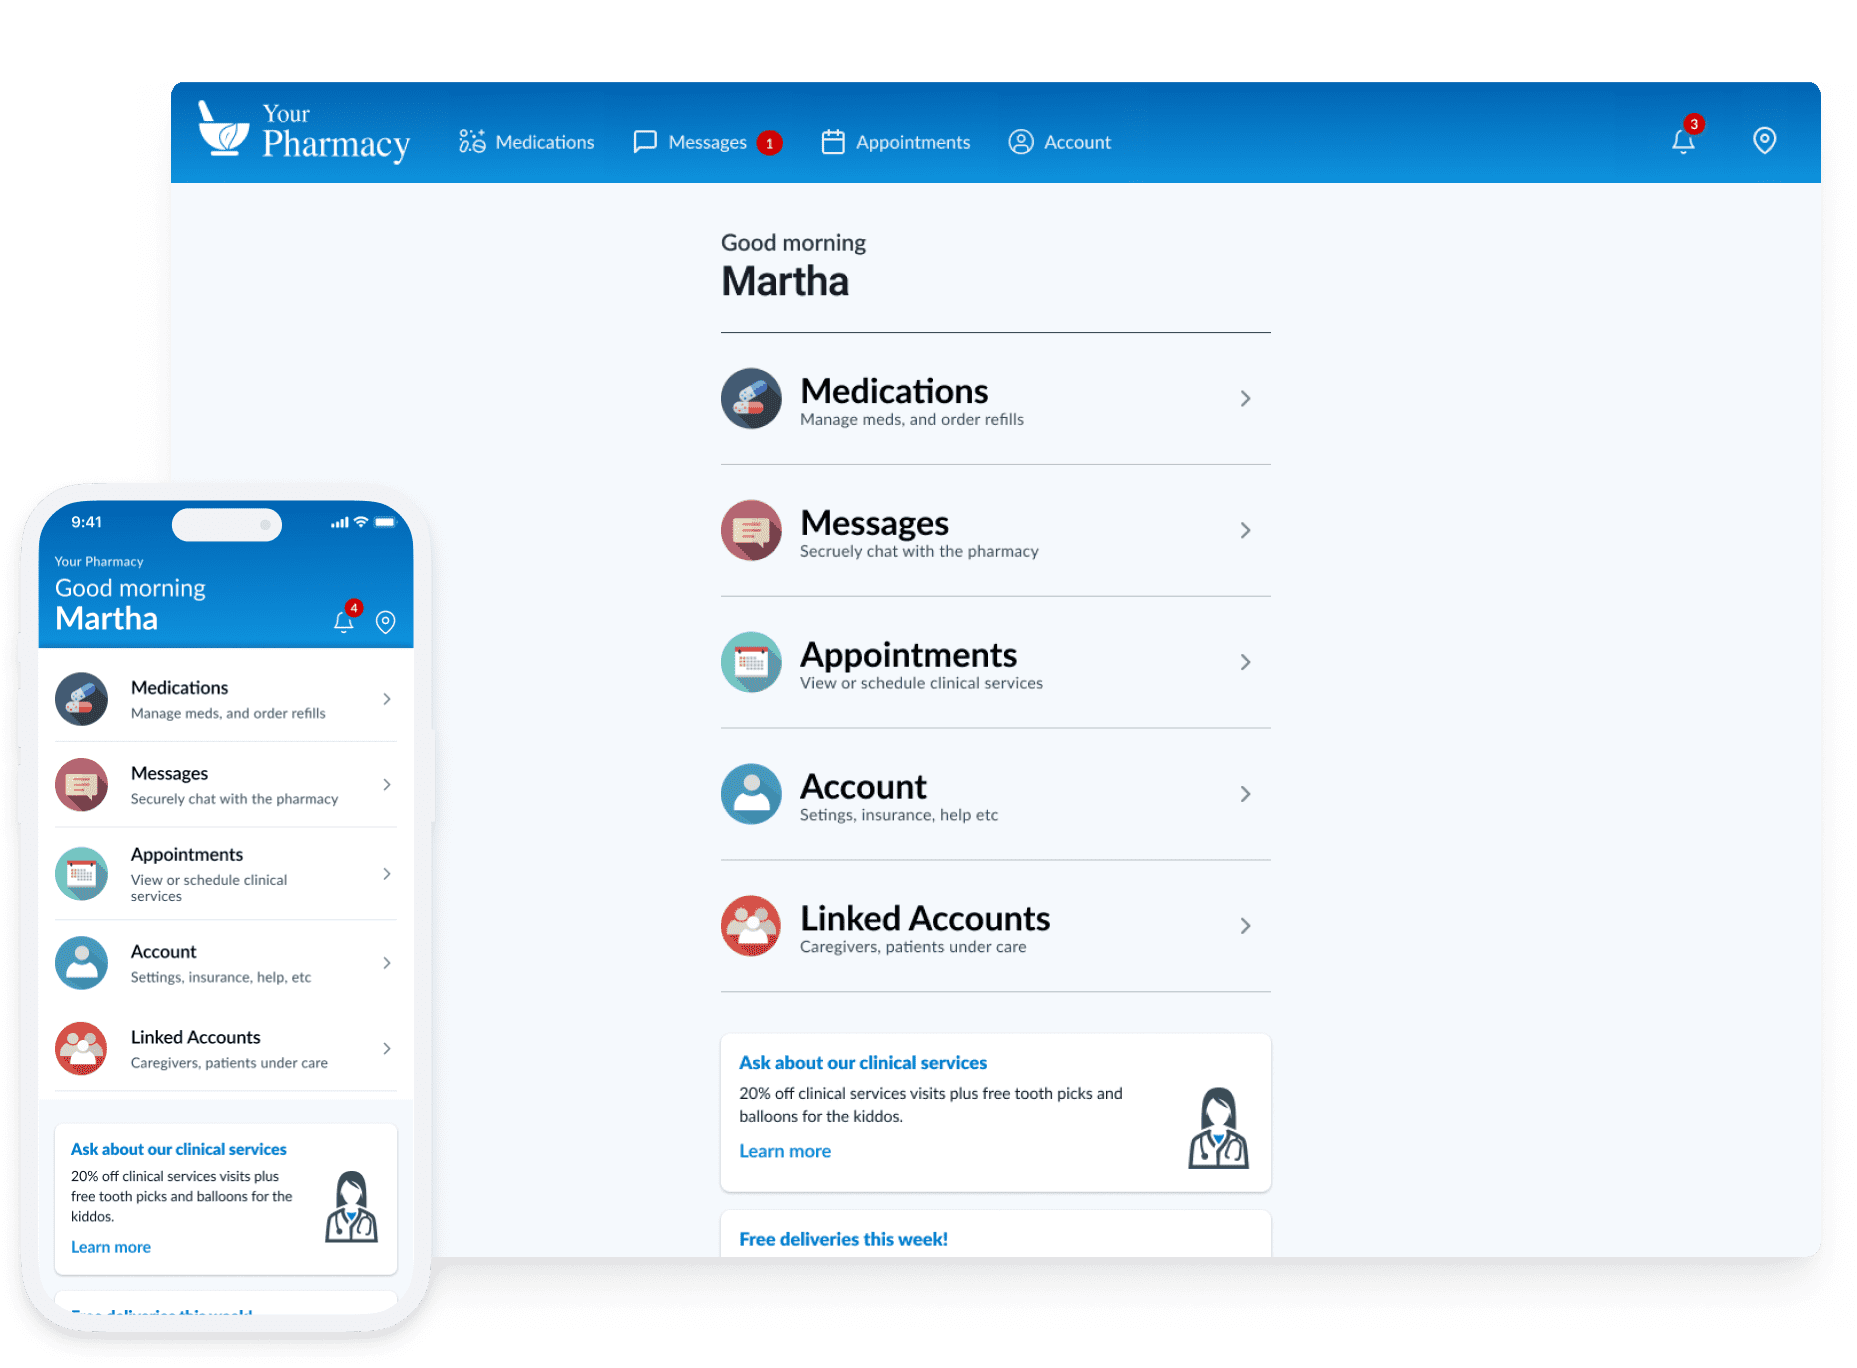Tap the chat bubble Messages icon on phone
The width and height of the screenshot is (1857, 1368).
click(x=81, y=785)
